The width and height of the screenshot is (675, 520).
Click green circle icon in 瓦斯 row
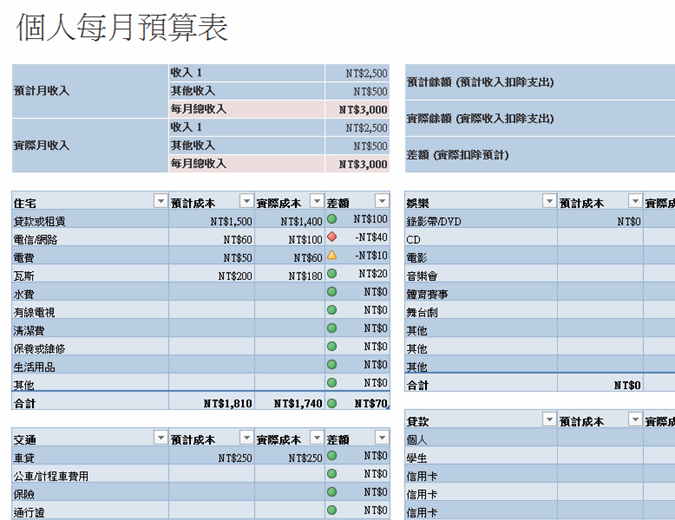coord(331,274)
